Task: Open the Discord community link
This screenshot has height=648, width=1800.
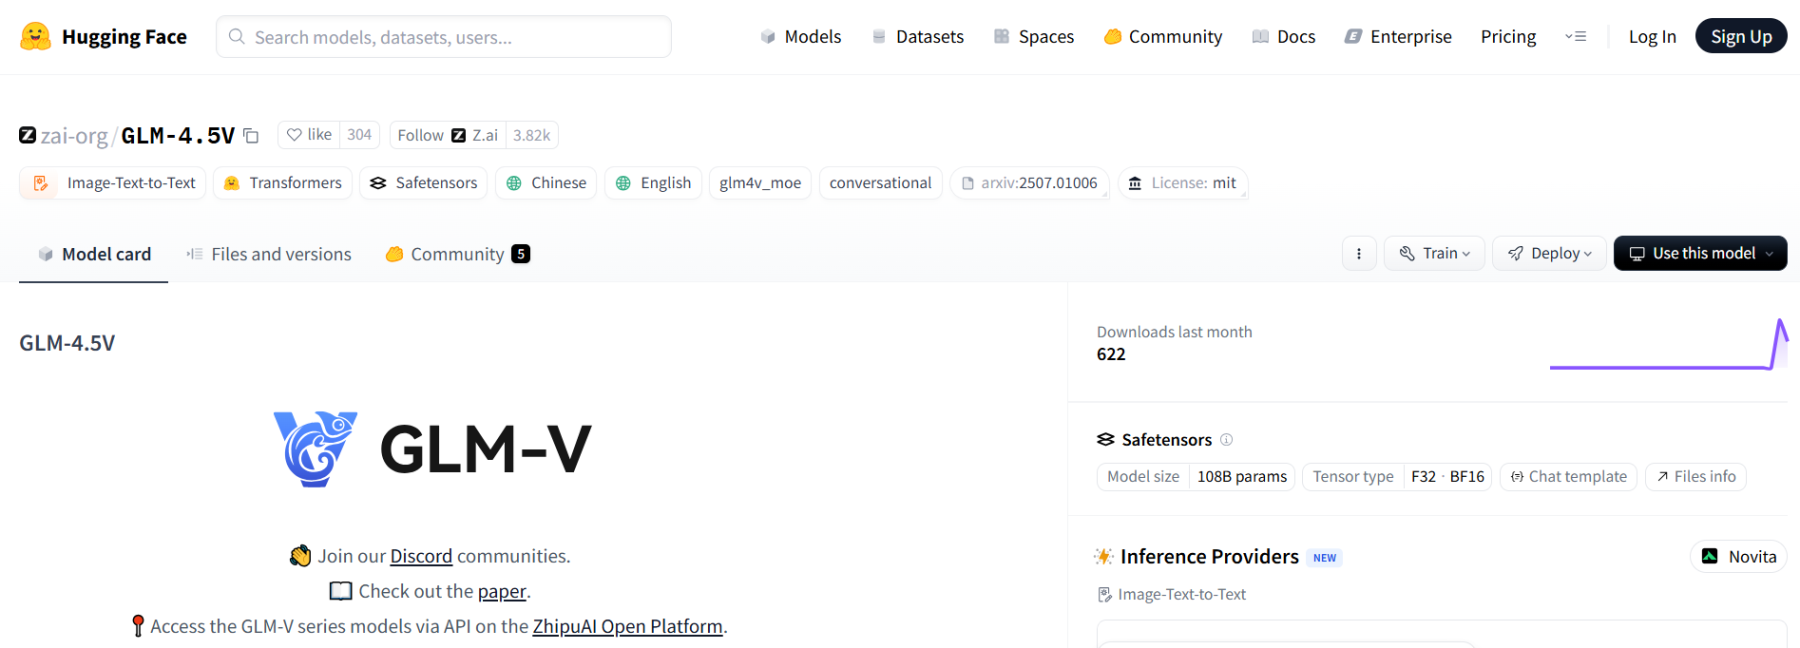Action: [x=421, y=556]
